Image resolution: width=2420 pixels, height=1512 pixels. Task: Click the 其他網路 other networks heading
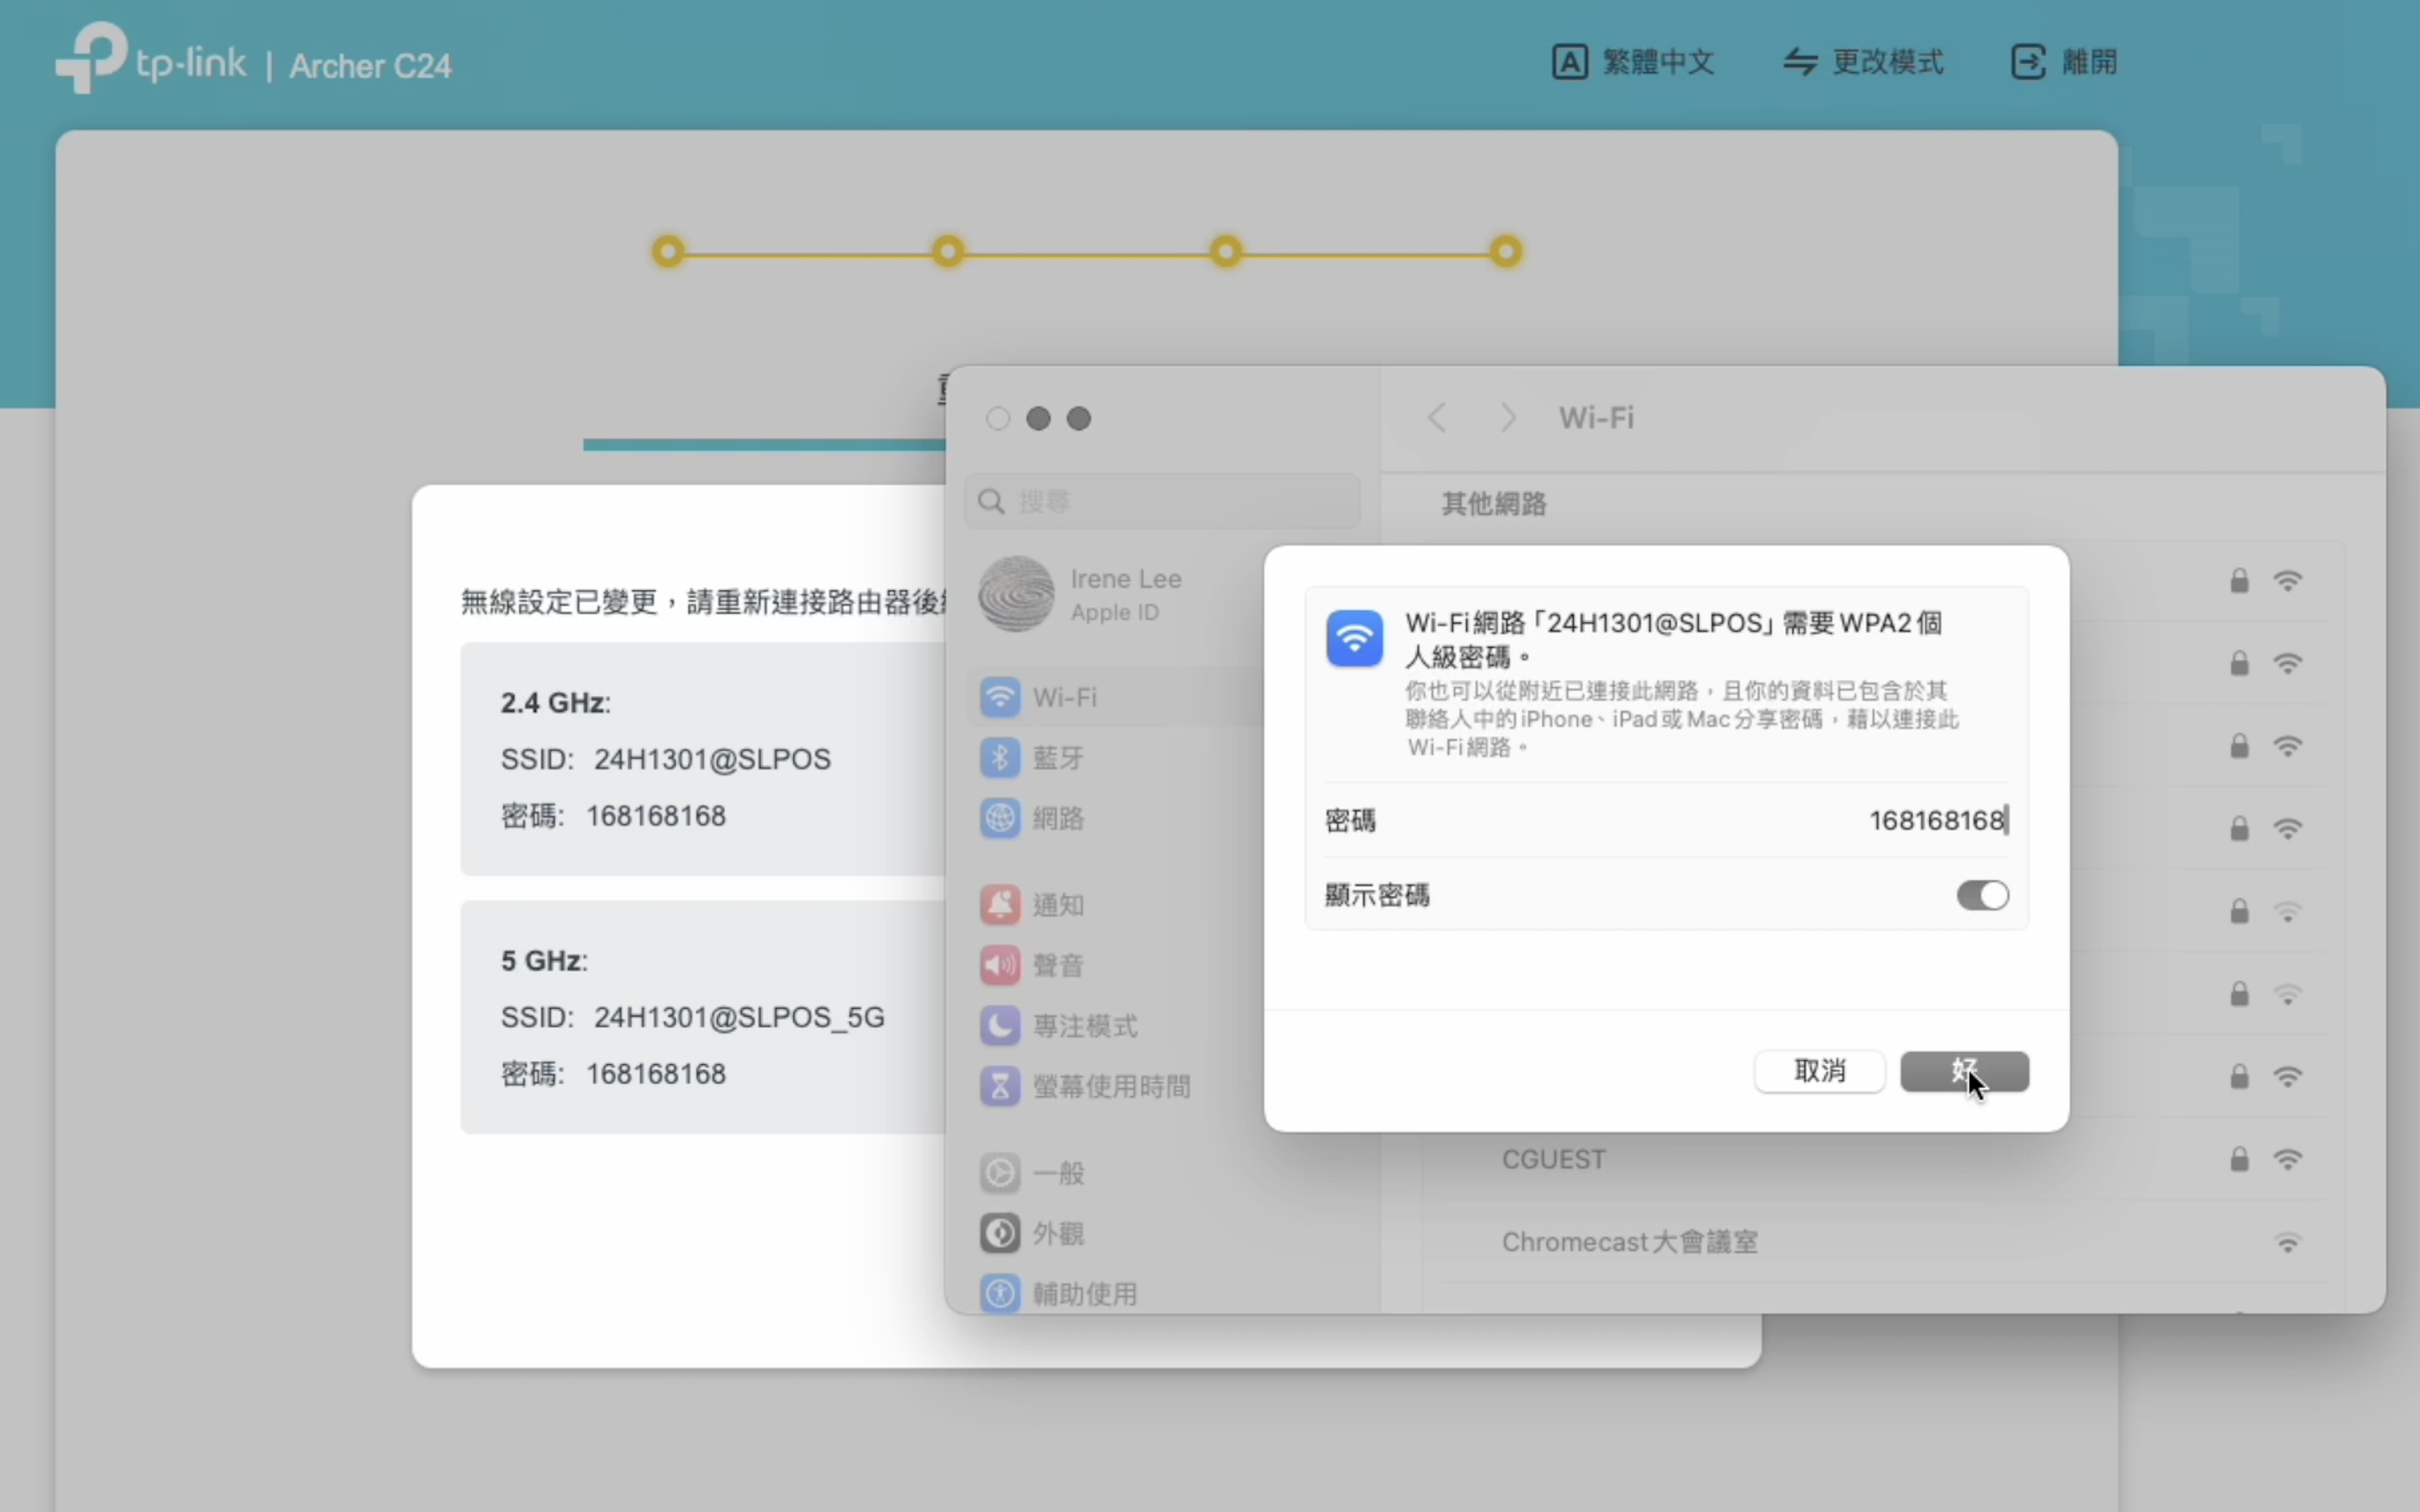(x=1494, y=503)
